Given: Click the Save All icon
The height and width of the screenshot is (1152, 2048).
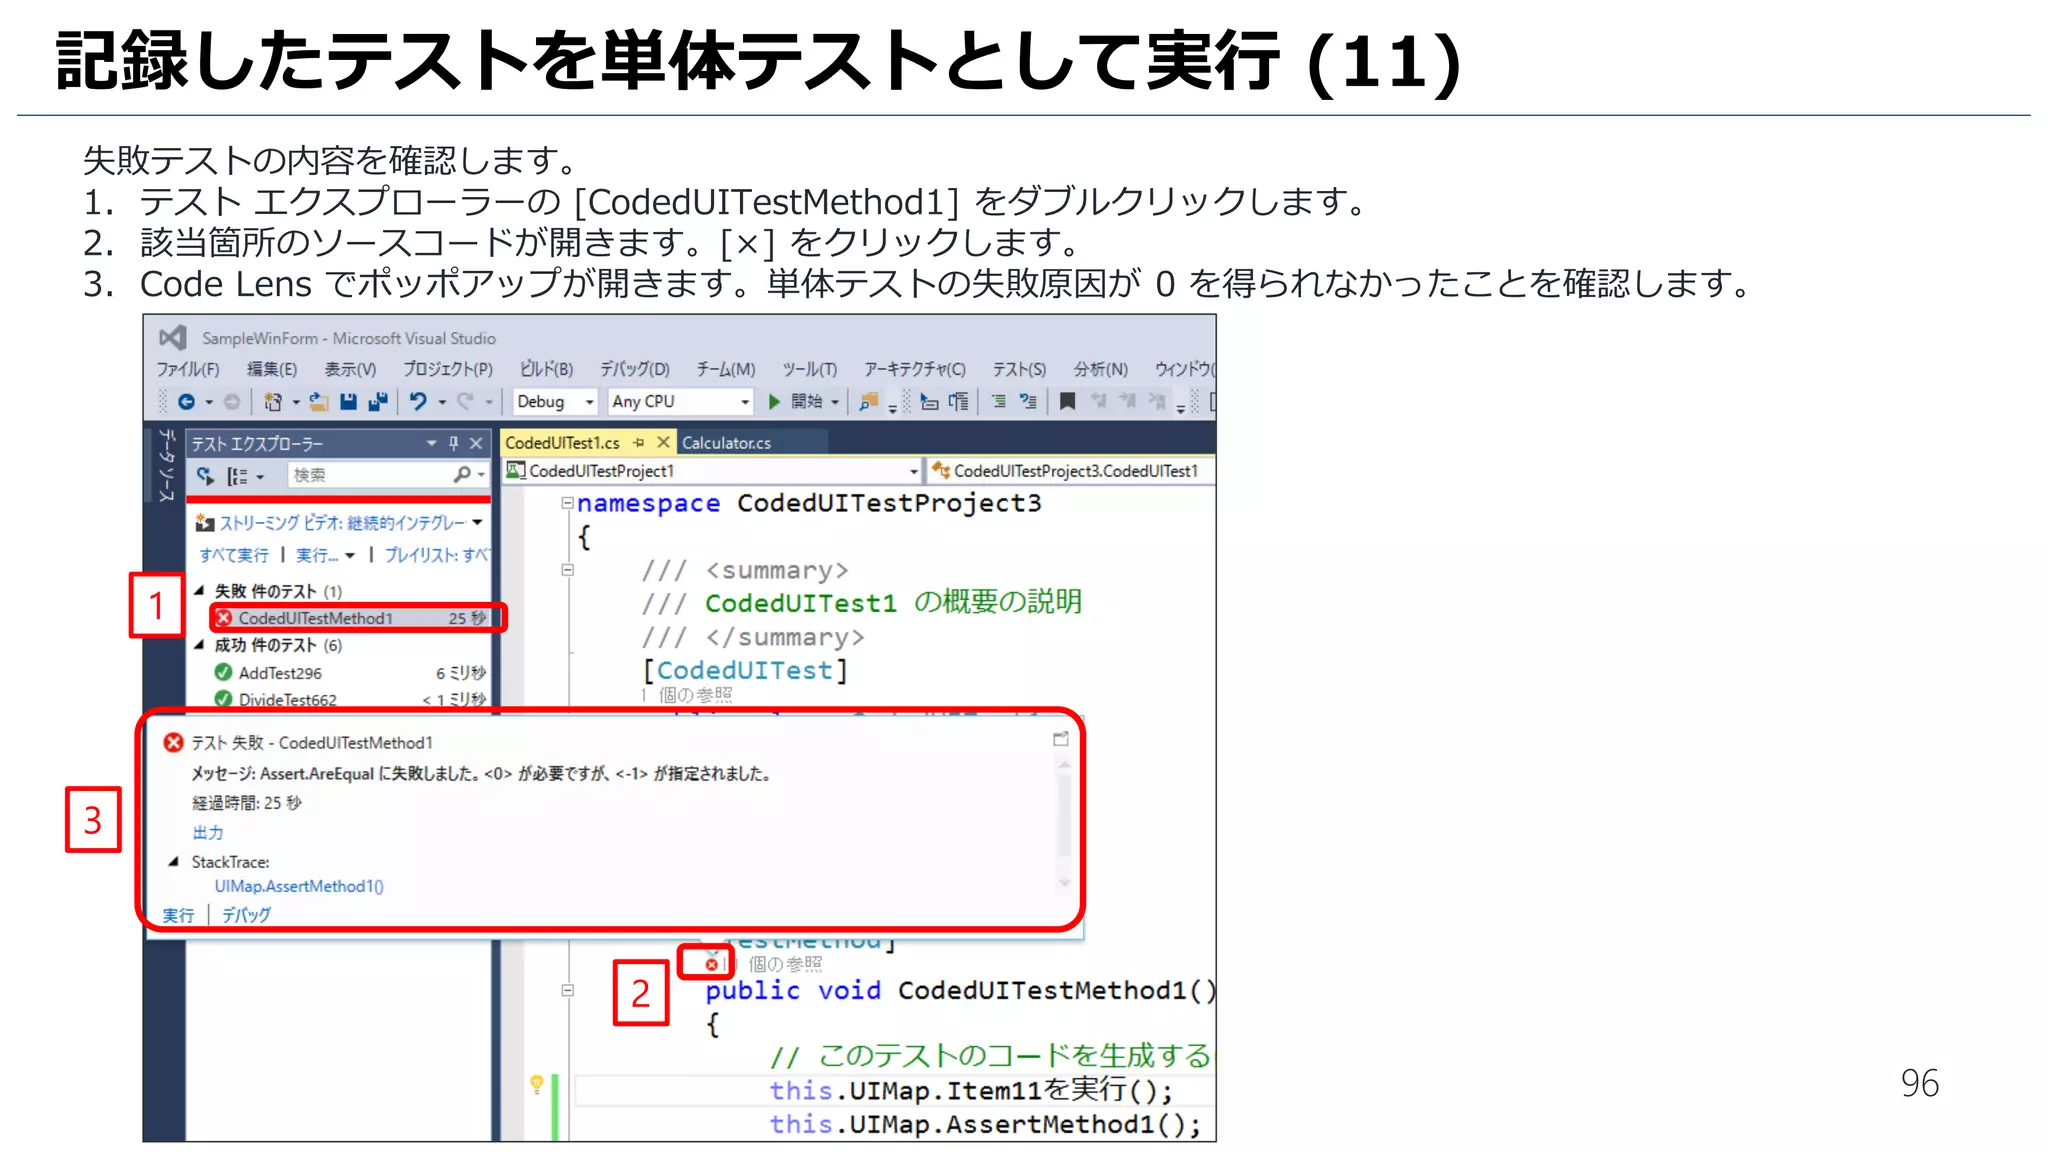Looking at the screenshot, I should pos(378,402).
